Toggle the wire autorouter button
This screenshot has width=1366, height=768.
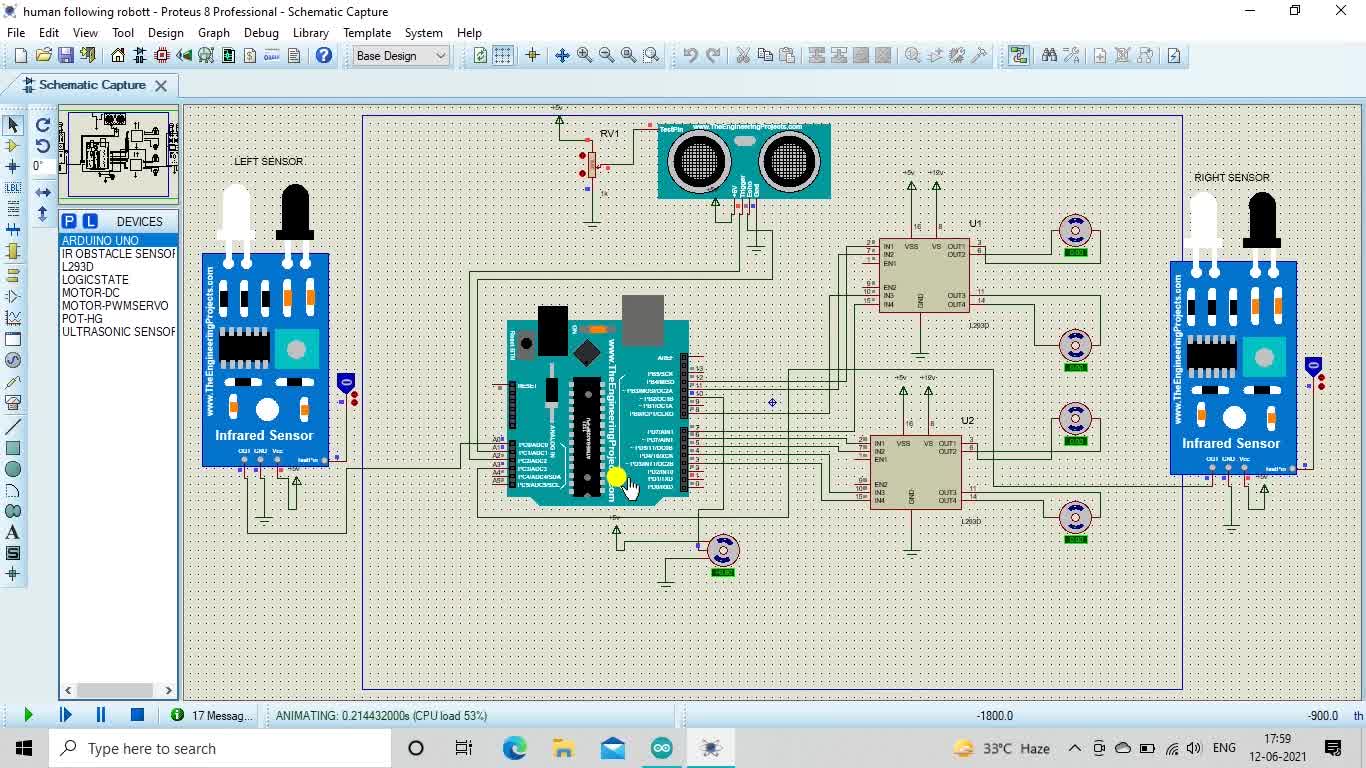[x=1019, y=56]
